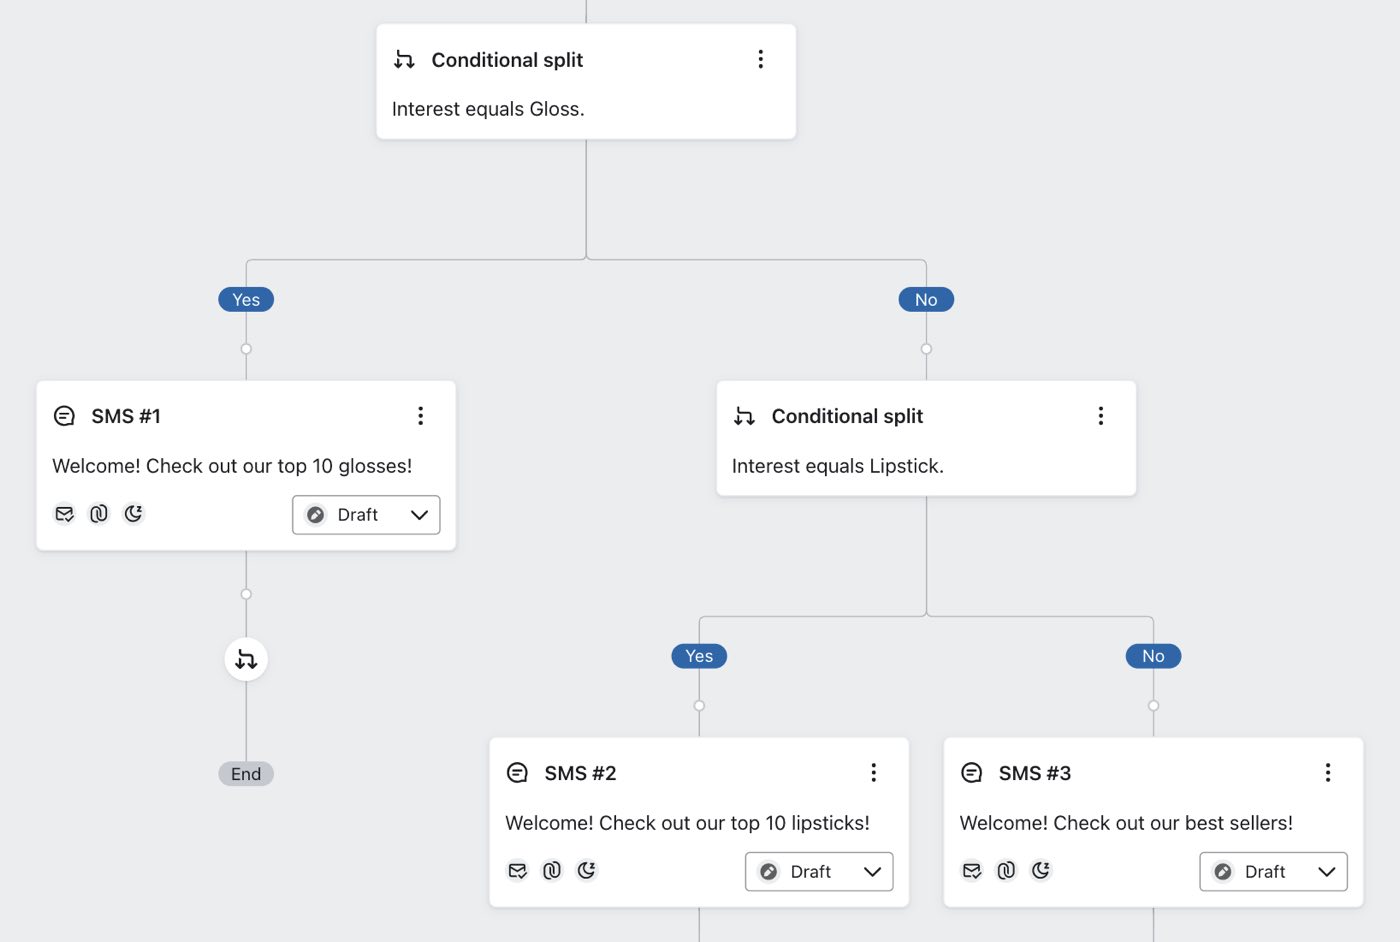This screenshot has width=1400, height=942.
Task: Click the SMS #2 card title
Action: (580, 772)
